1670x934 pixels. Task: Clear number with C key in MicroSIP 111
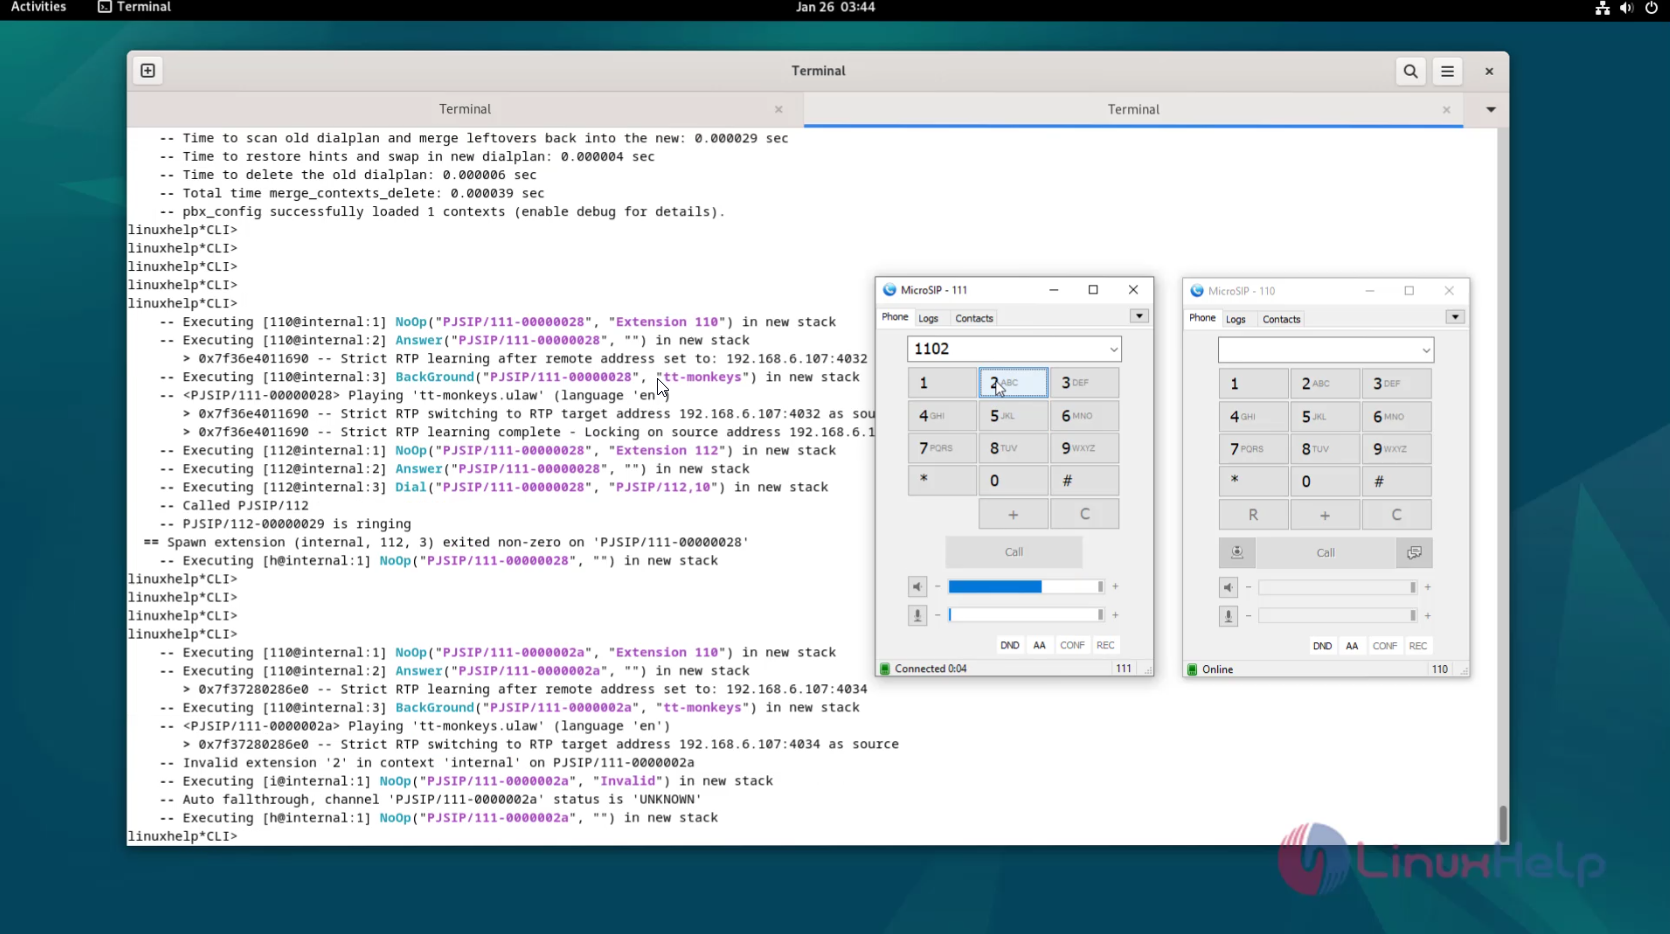click(x=1085, y=514)
